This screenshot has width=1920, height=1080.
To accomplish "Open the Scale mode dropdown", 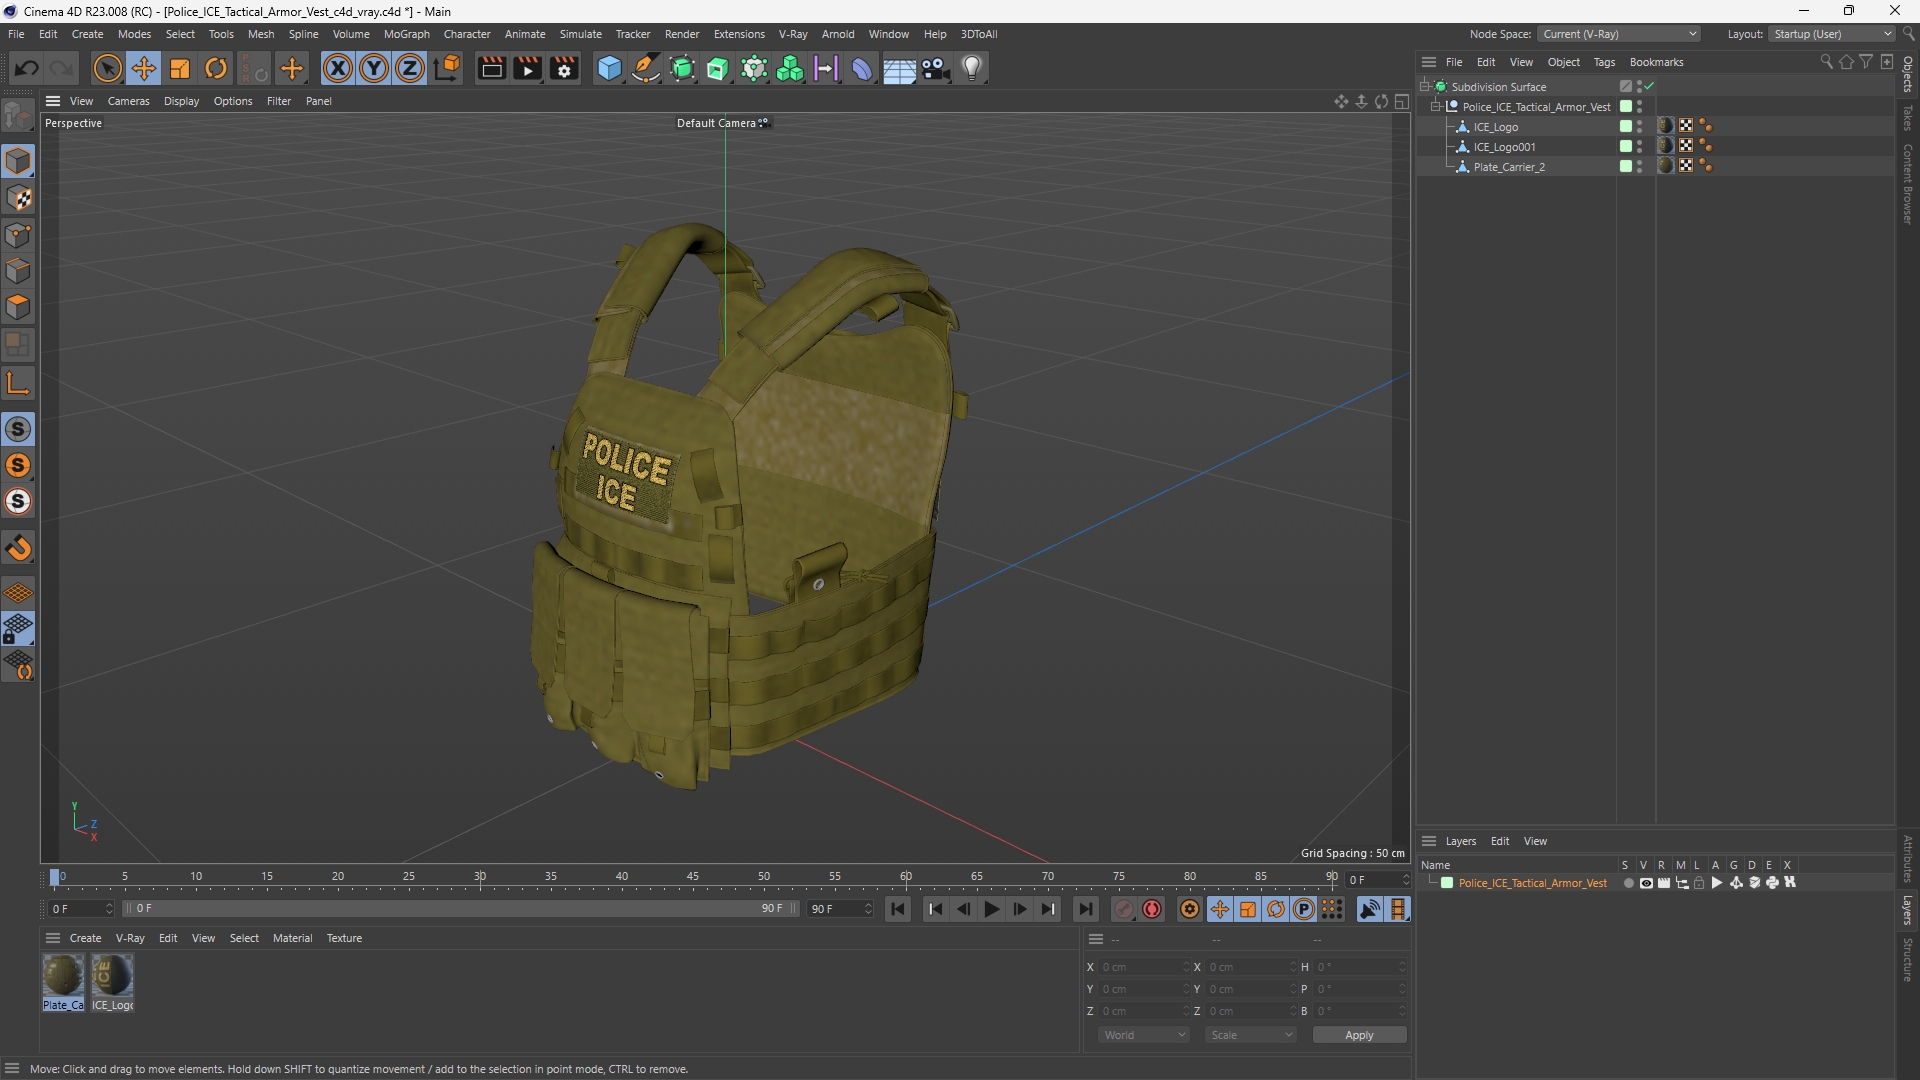I will pyautogui.click(x=1251, y=1035).
